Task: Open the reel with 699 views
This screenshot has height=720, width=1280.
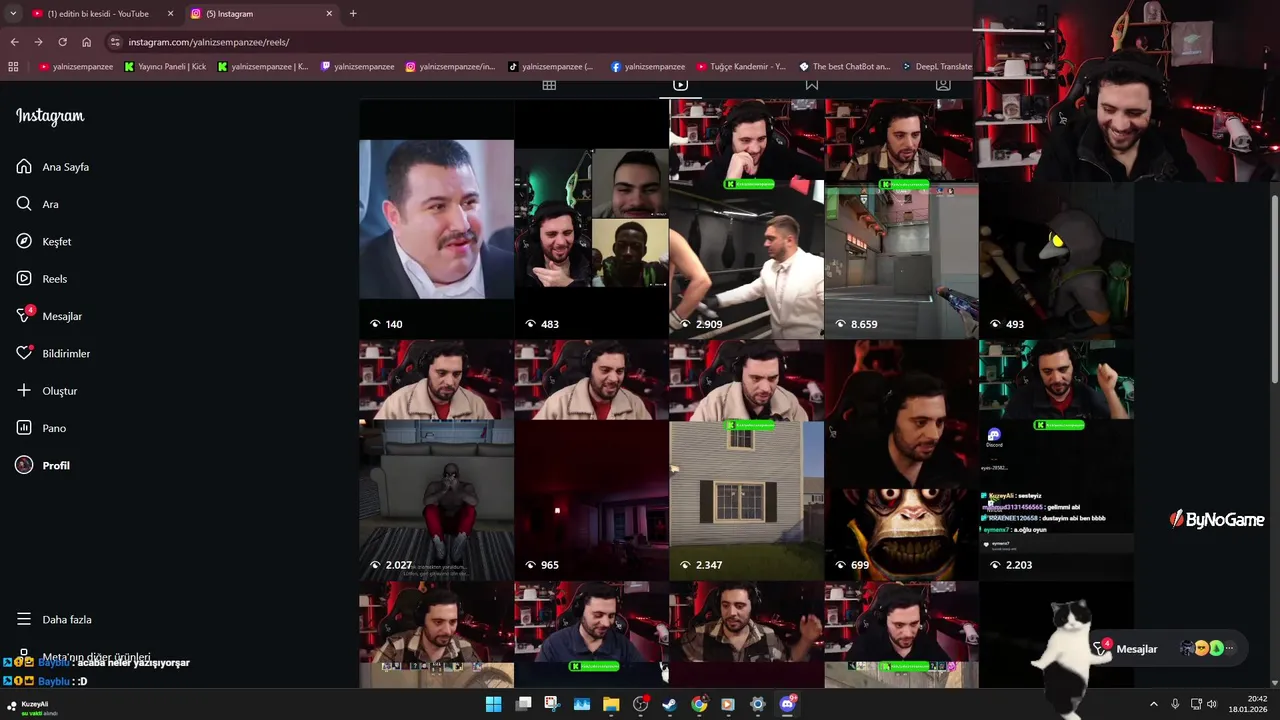Action: click(901, 460)
